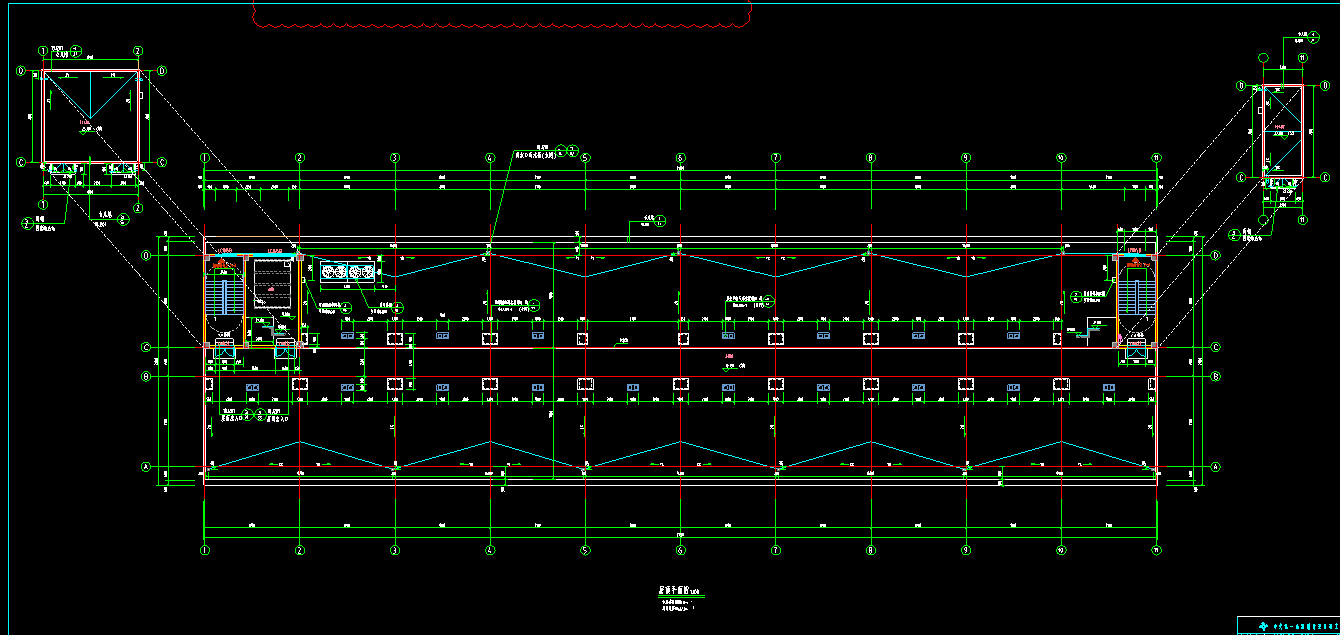Click axis bubble A on the left side
The height and width of the screenshot is (635, 1340).
[146, 467]
